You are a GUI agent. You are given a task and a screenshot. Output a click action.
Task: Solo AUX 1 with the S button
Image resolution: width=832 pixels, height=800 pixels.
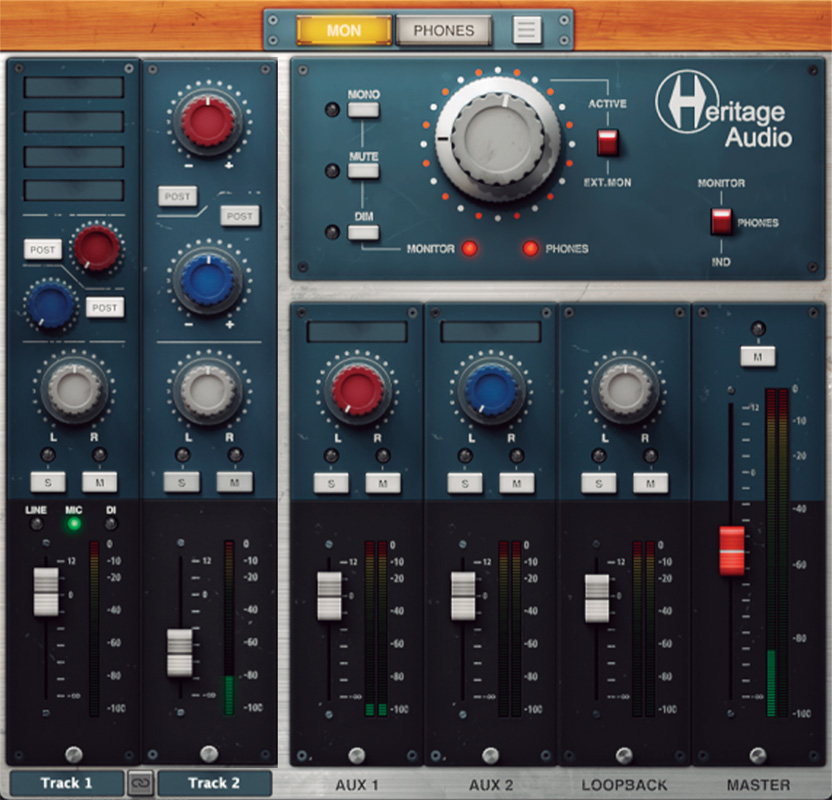pos(331,483)
